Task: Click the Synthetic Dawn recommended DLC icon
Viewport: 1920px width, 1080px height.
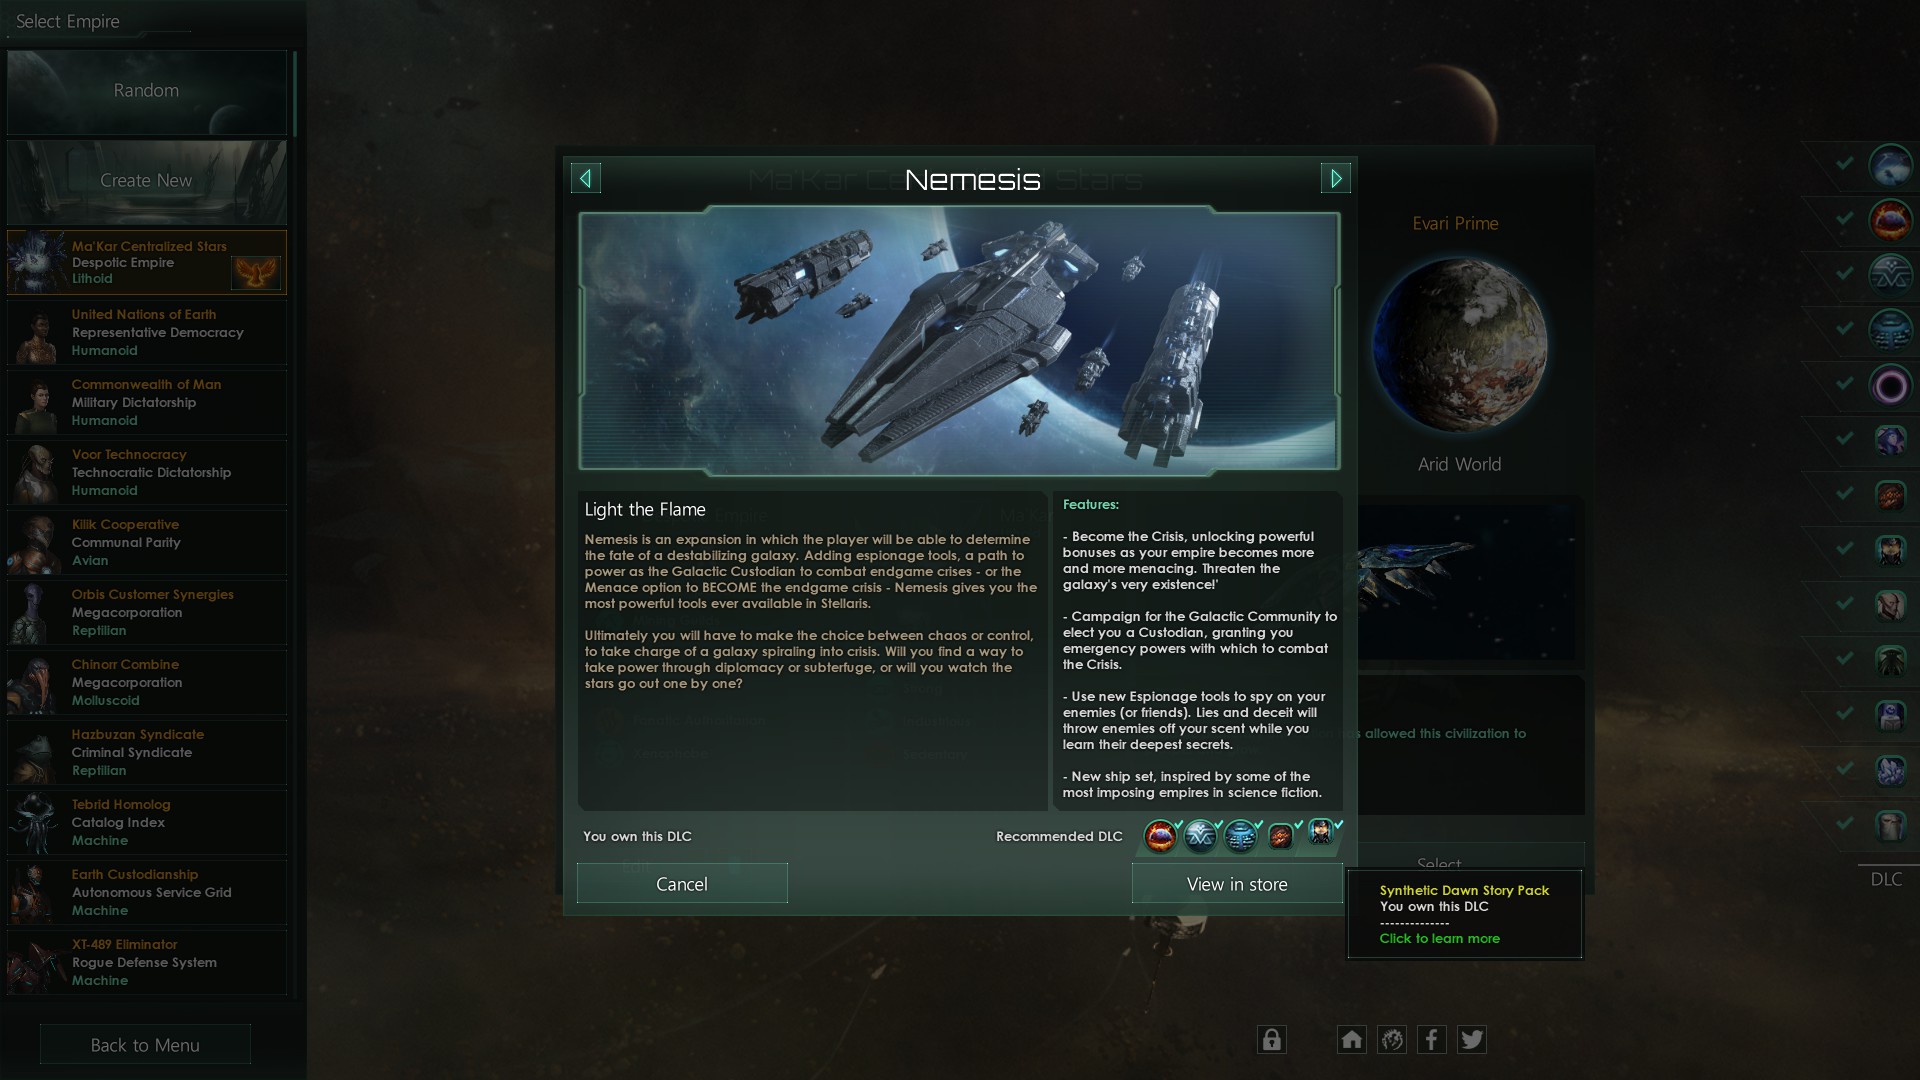Action: 1321,833
